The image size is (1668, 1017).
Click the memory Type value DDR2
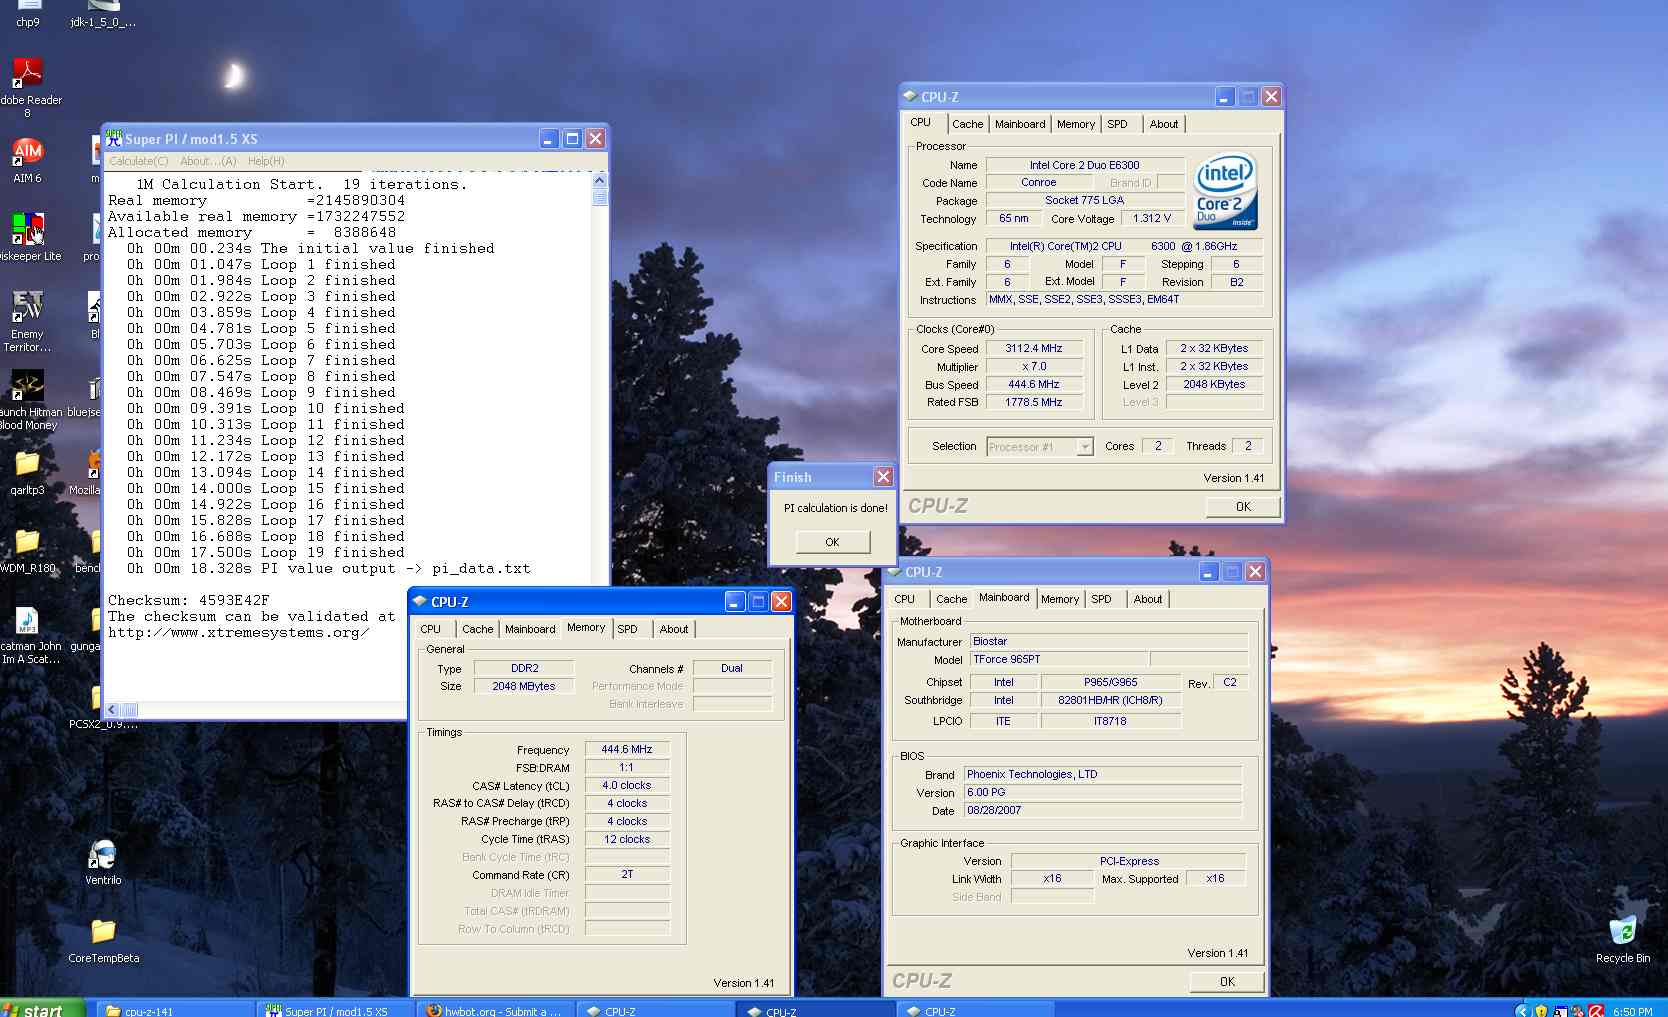(x=524, y=668)
